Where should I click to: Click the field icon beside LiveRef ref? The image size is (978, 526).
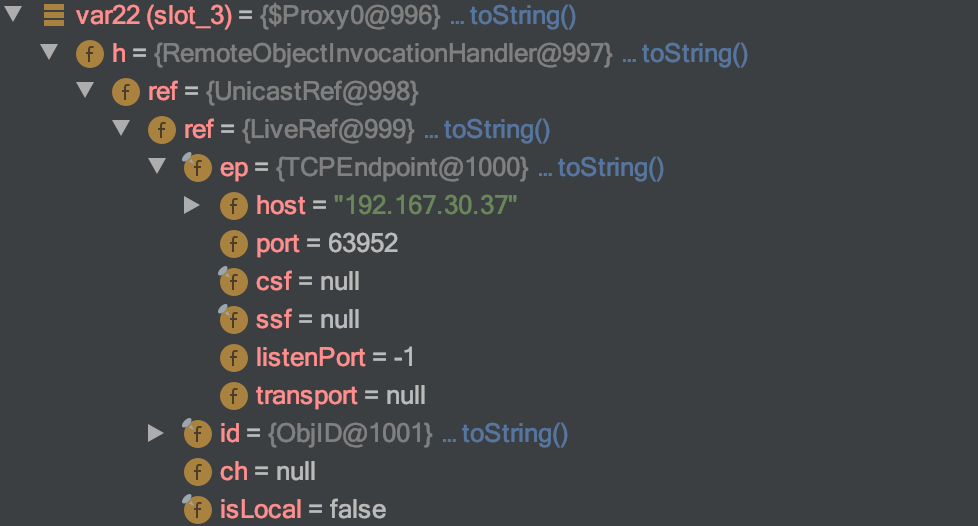click(162, 130)
